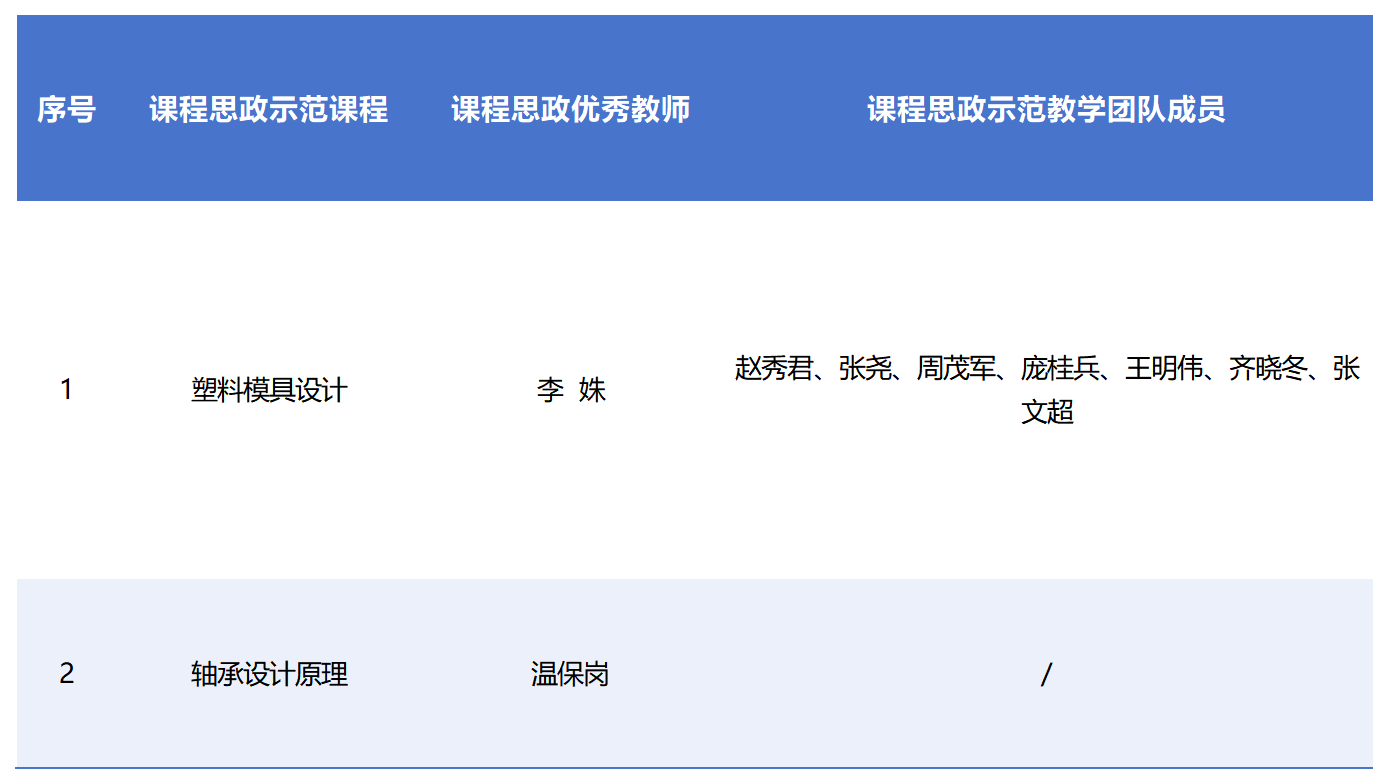The image size is (1388, 784).
Task: Click the 序号 column header
Action: point(66,109)
